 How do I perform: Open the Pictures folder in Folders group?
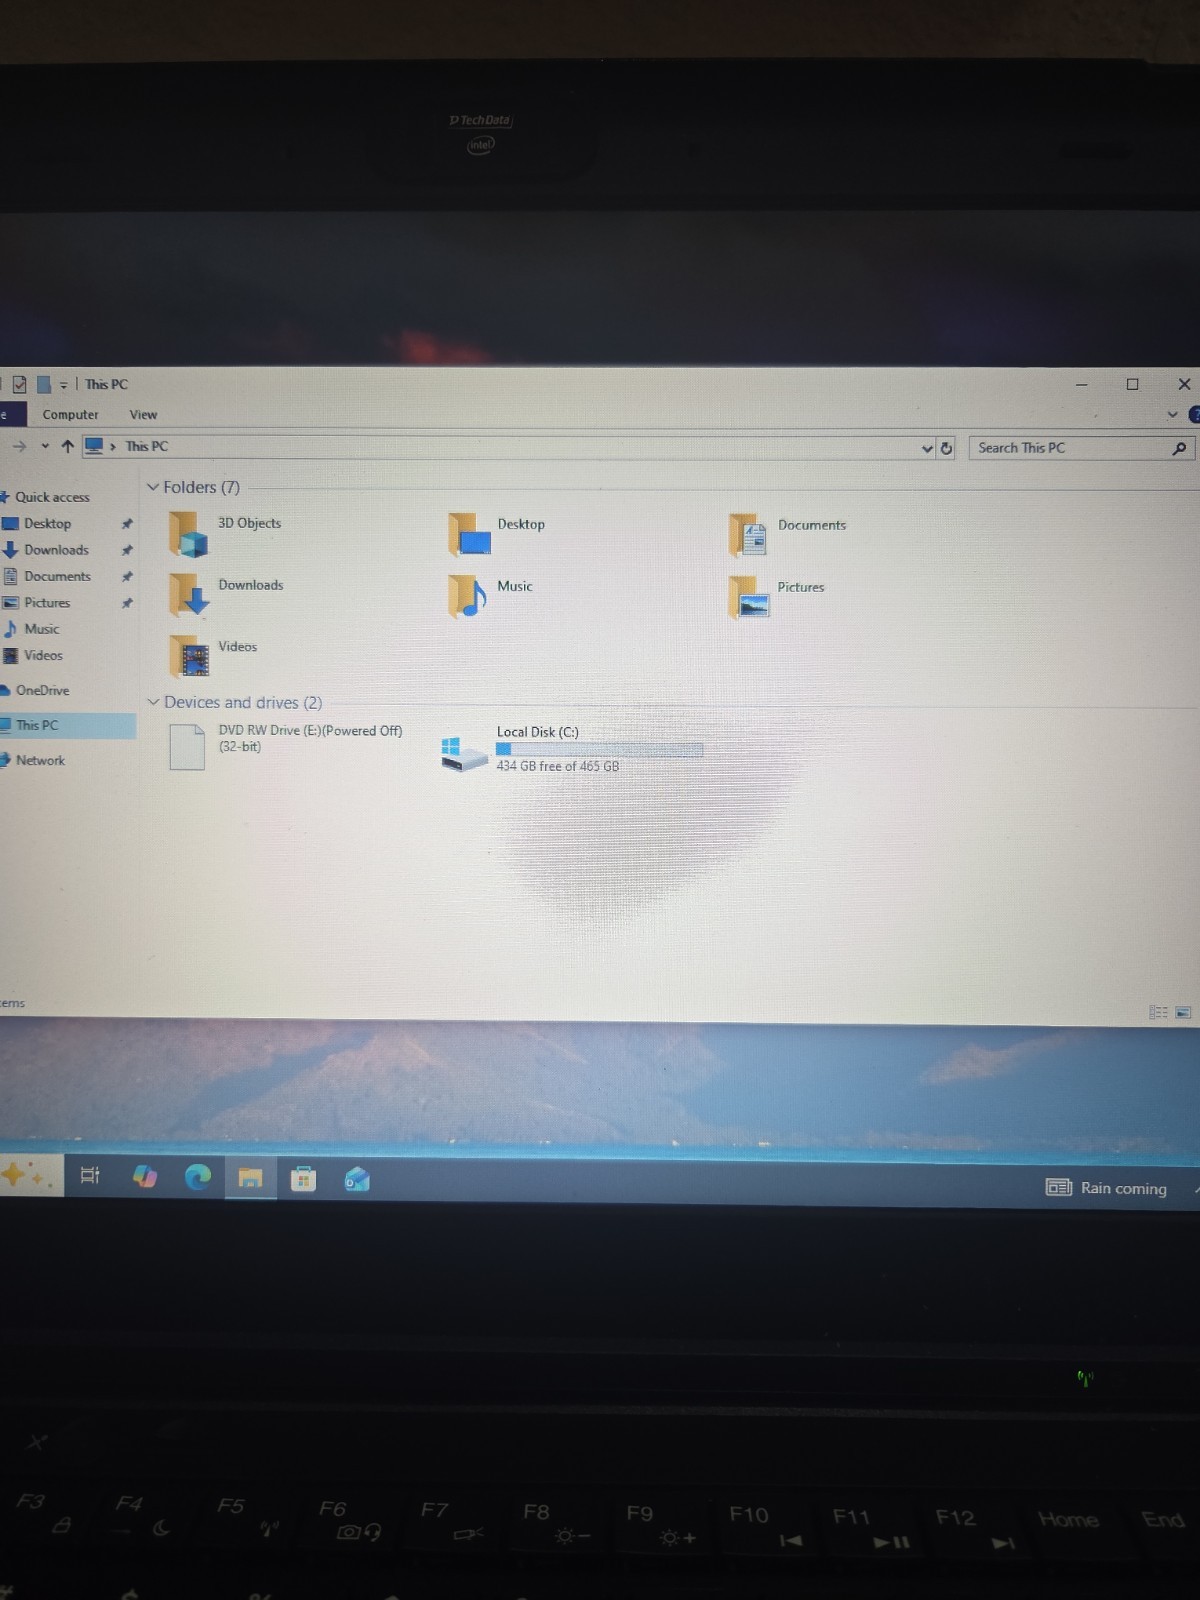click(x=778, y=597)
